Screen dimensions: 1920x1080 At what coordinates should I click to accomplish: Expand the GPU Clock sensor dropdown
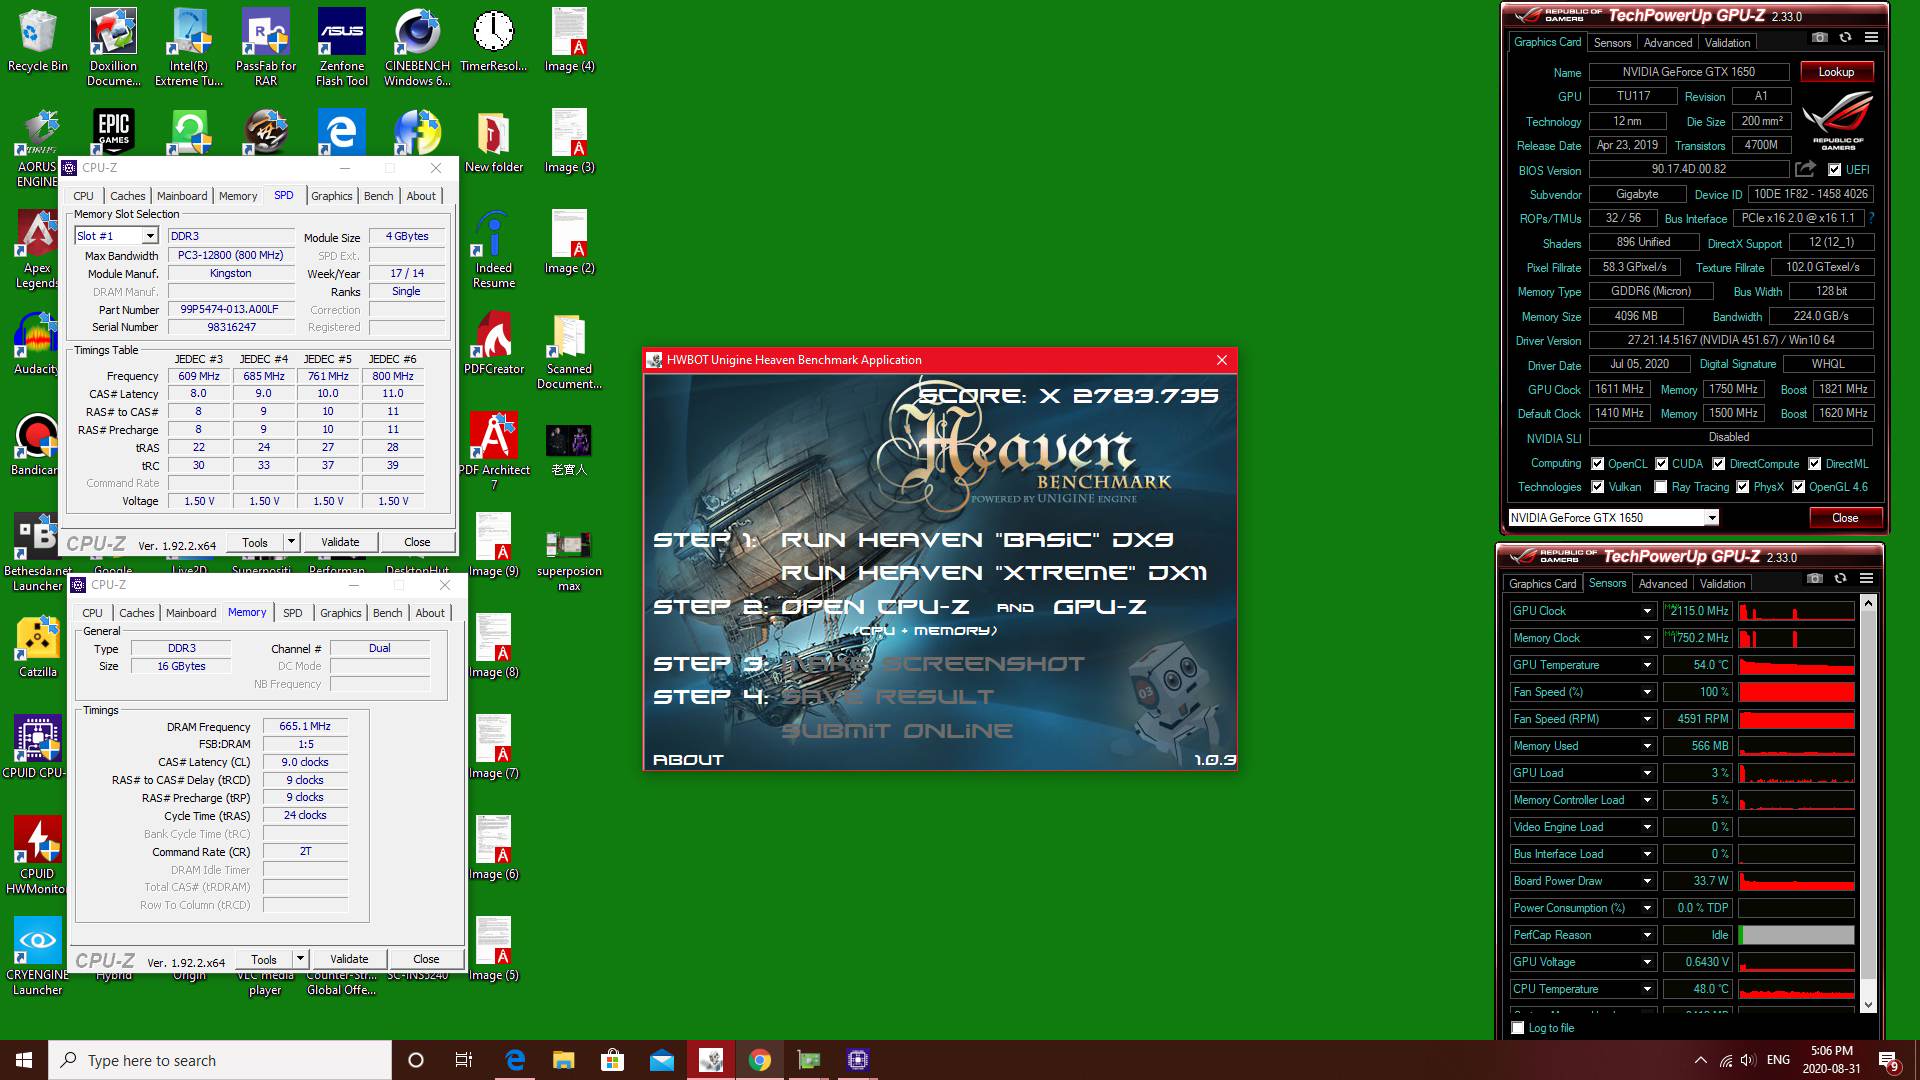tap(1646, 611)
